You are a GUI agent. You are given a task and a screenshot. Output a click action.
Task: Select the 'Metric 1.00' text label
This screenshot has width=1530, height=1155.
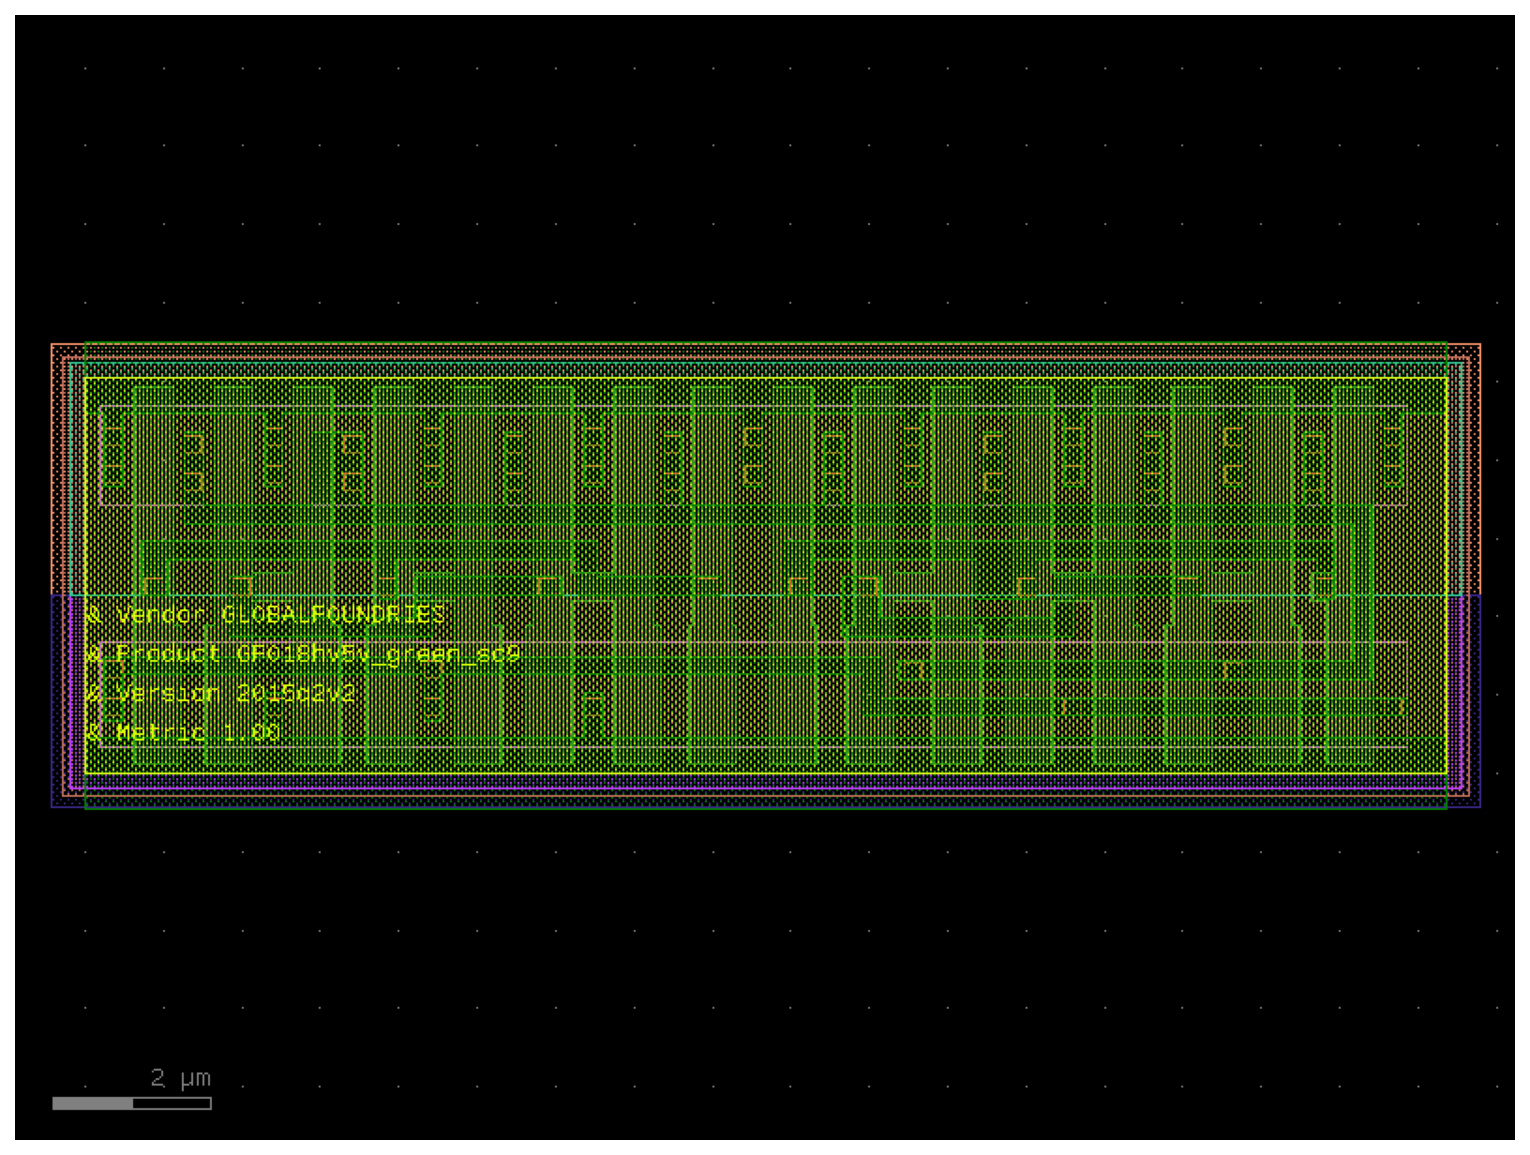(x=198, y=732)
